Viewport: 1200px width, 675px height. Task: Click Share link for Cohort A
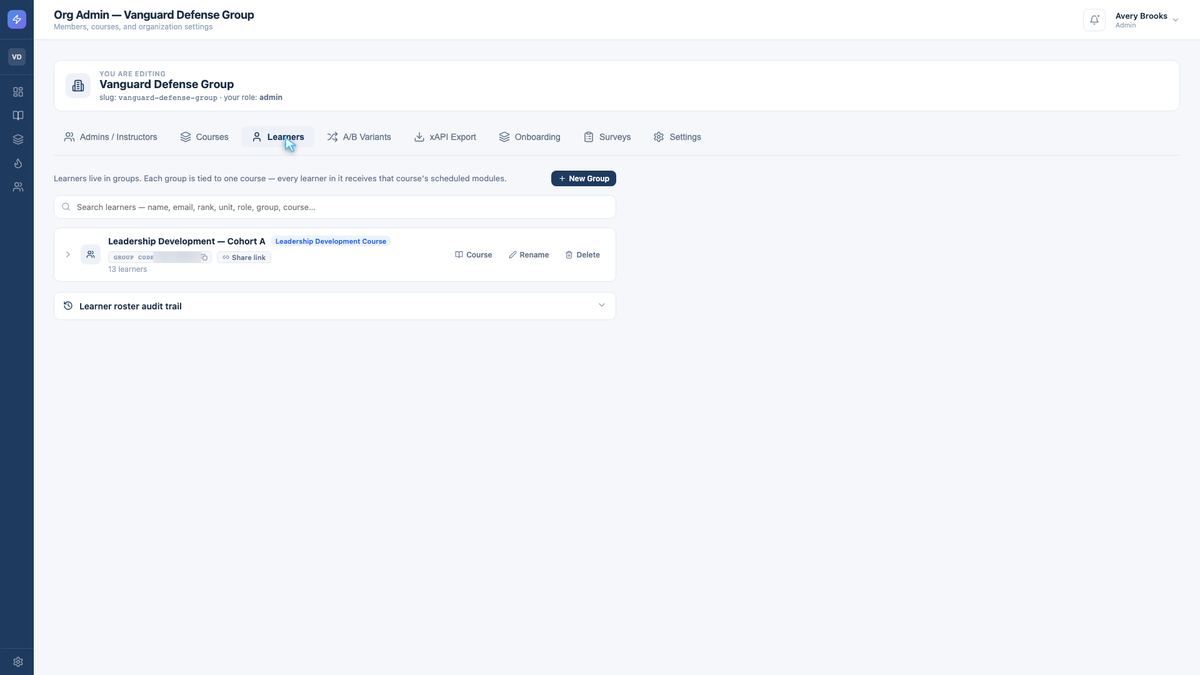[x=244, y=258]
